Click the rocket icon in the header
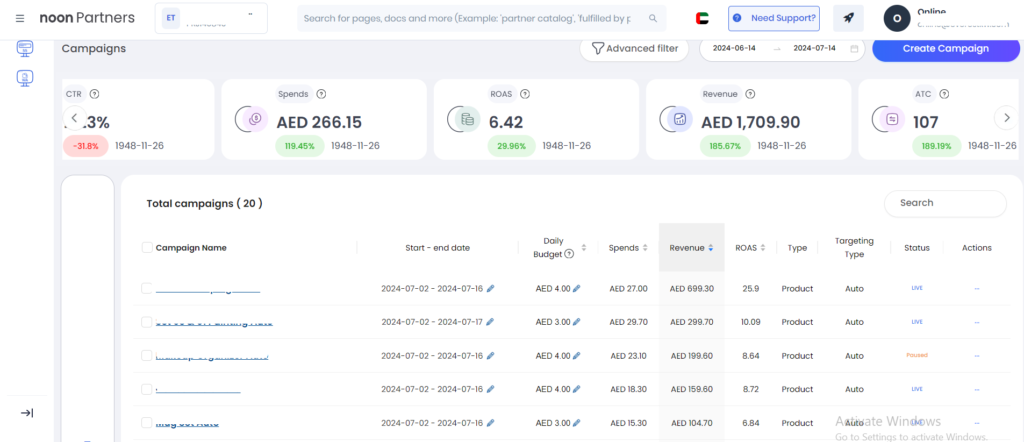Screen dimensions: 1024x442 click(x=848, y=18)
